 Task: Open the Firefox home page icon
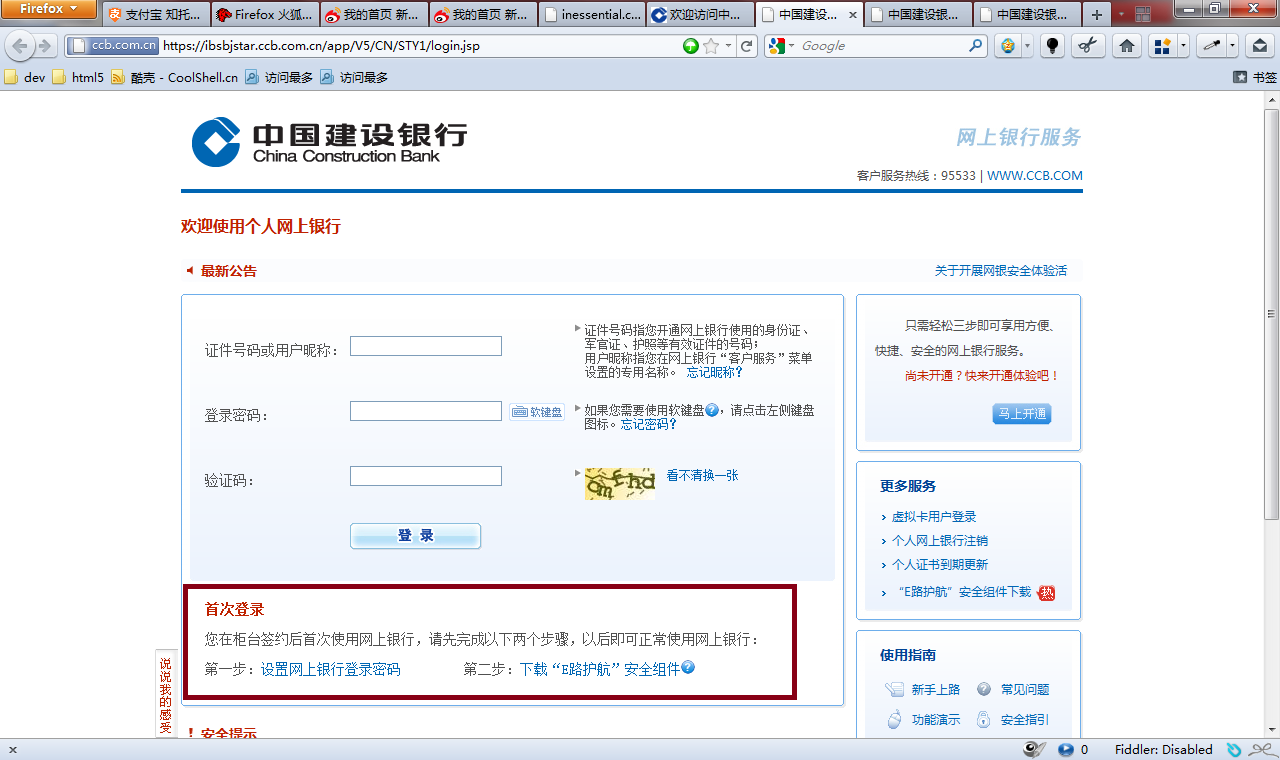coord(1127,46)
